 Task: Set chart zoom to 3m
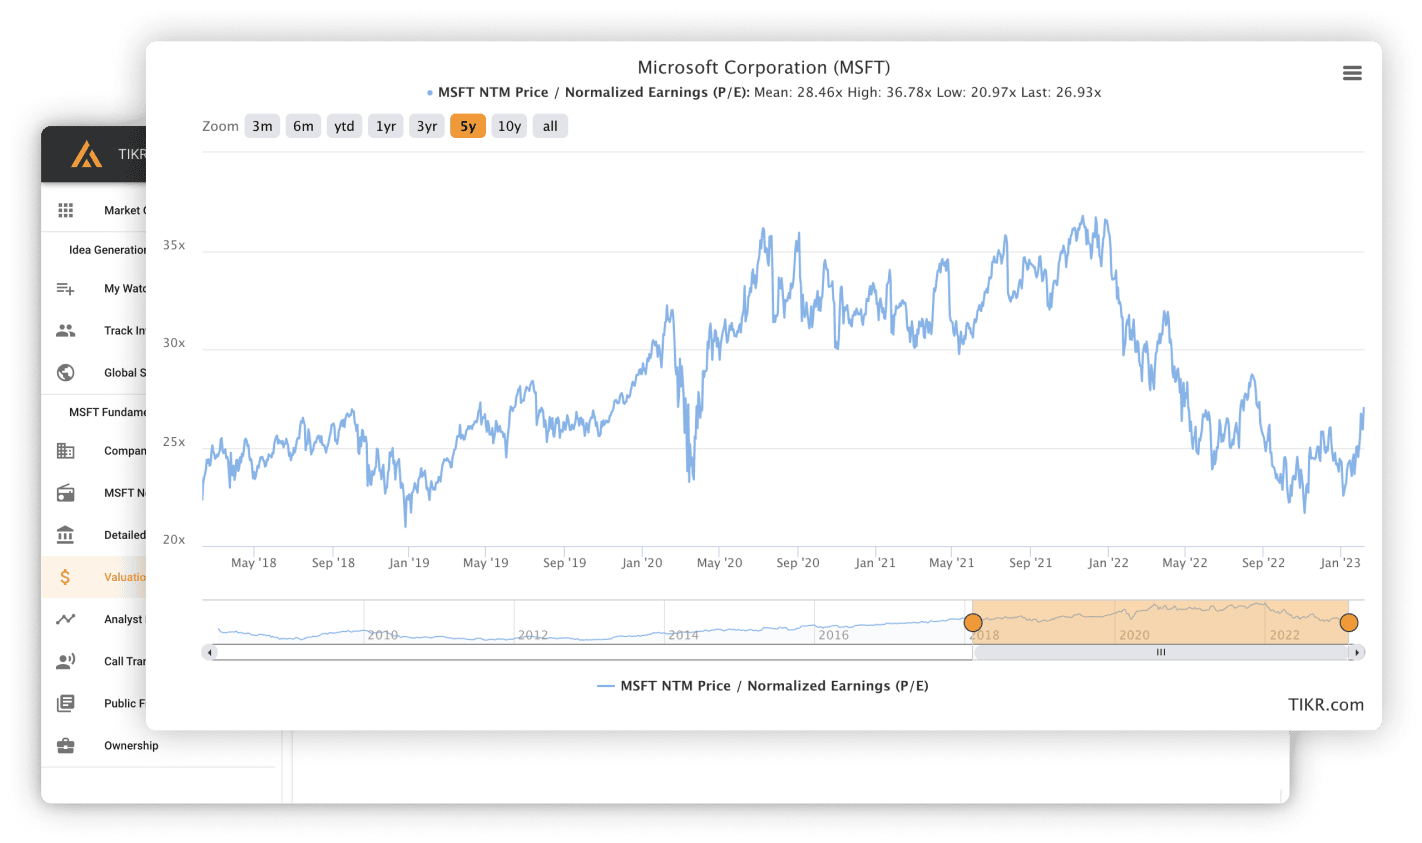point(262,126)
